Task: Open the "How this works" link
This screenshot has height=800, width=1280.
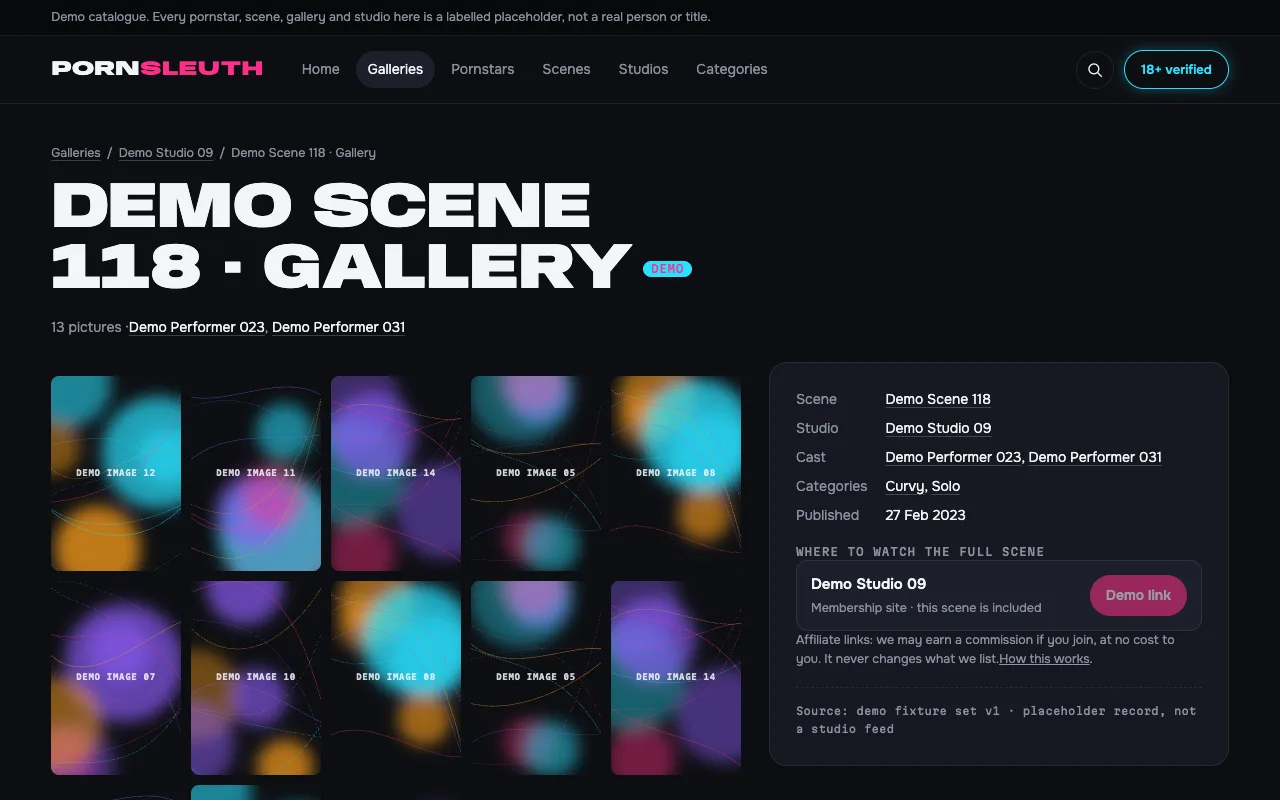Action: click(x=1044, y=659)
